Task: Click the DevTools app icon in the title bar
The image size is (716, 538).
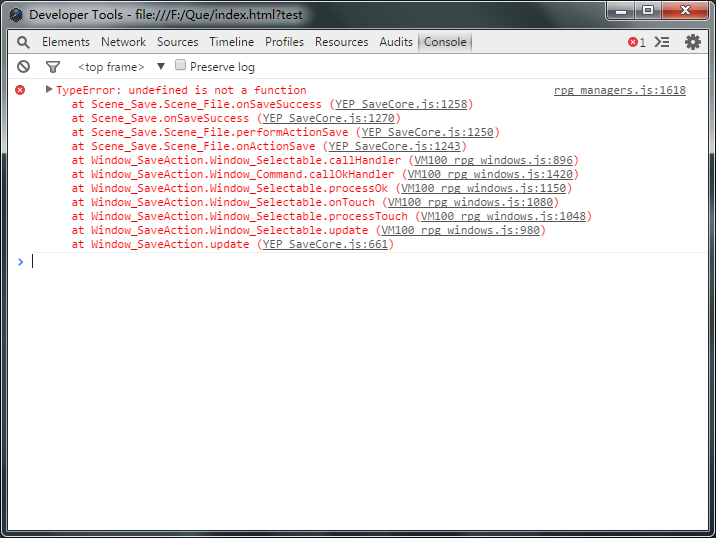Action: (16, 15)
